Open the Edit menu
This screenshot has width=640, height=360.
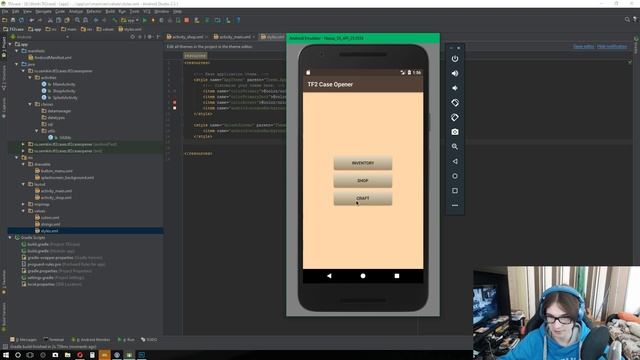pyautogui.click(x=16, y=11)
